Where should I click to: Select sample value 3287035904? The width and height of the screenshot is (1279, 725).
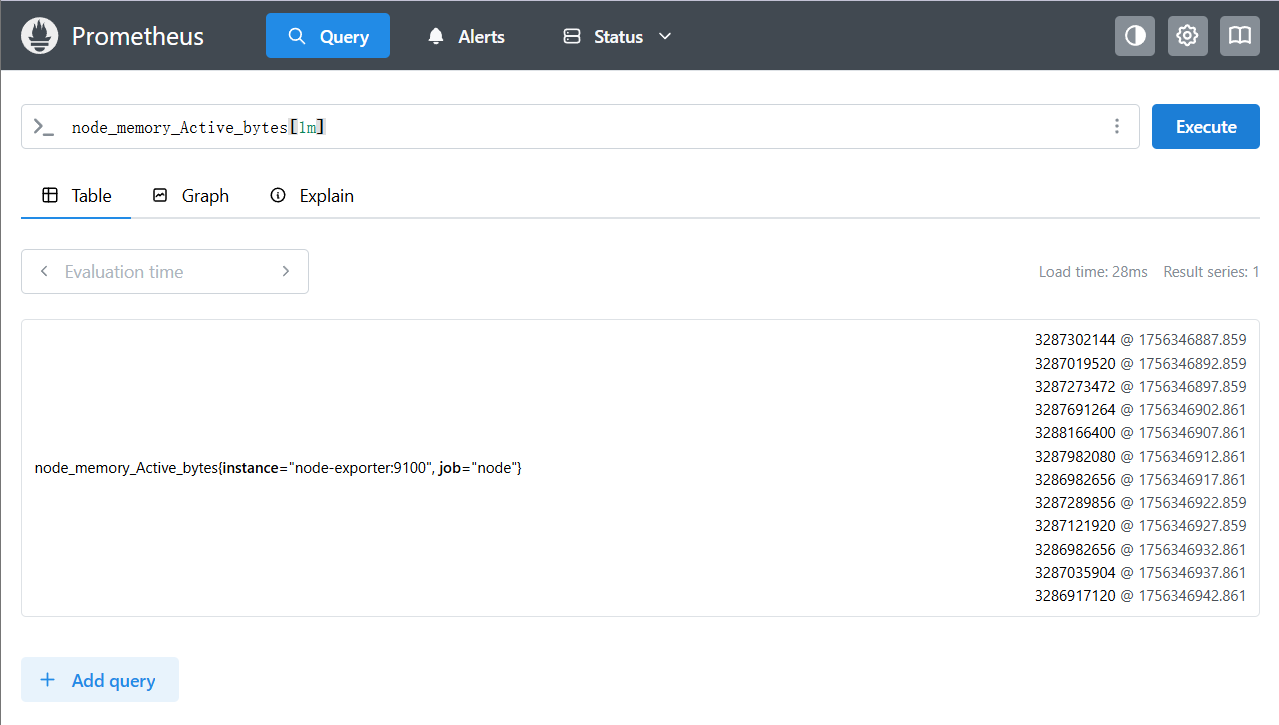pos(1075,572)
